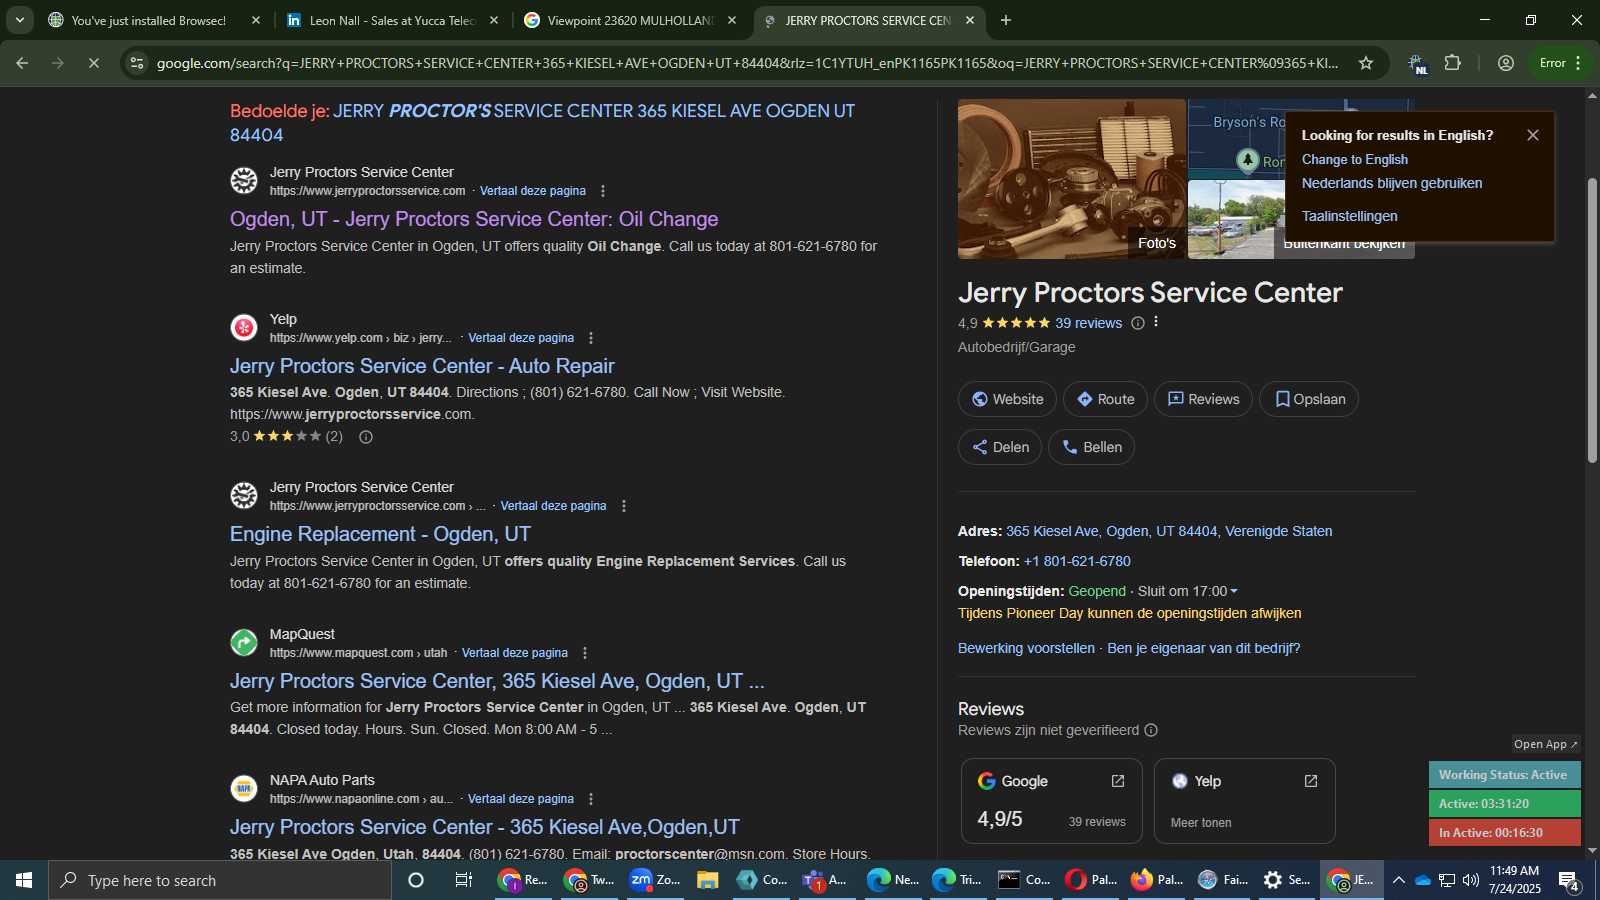1600x900 pixels.
Task: Click the Yelp site favicon
Action: coord(244,328)
